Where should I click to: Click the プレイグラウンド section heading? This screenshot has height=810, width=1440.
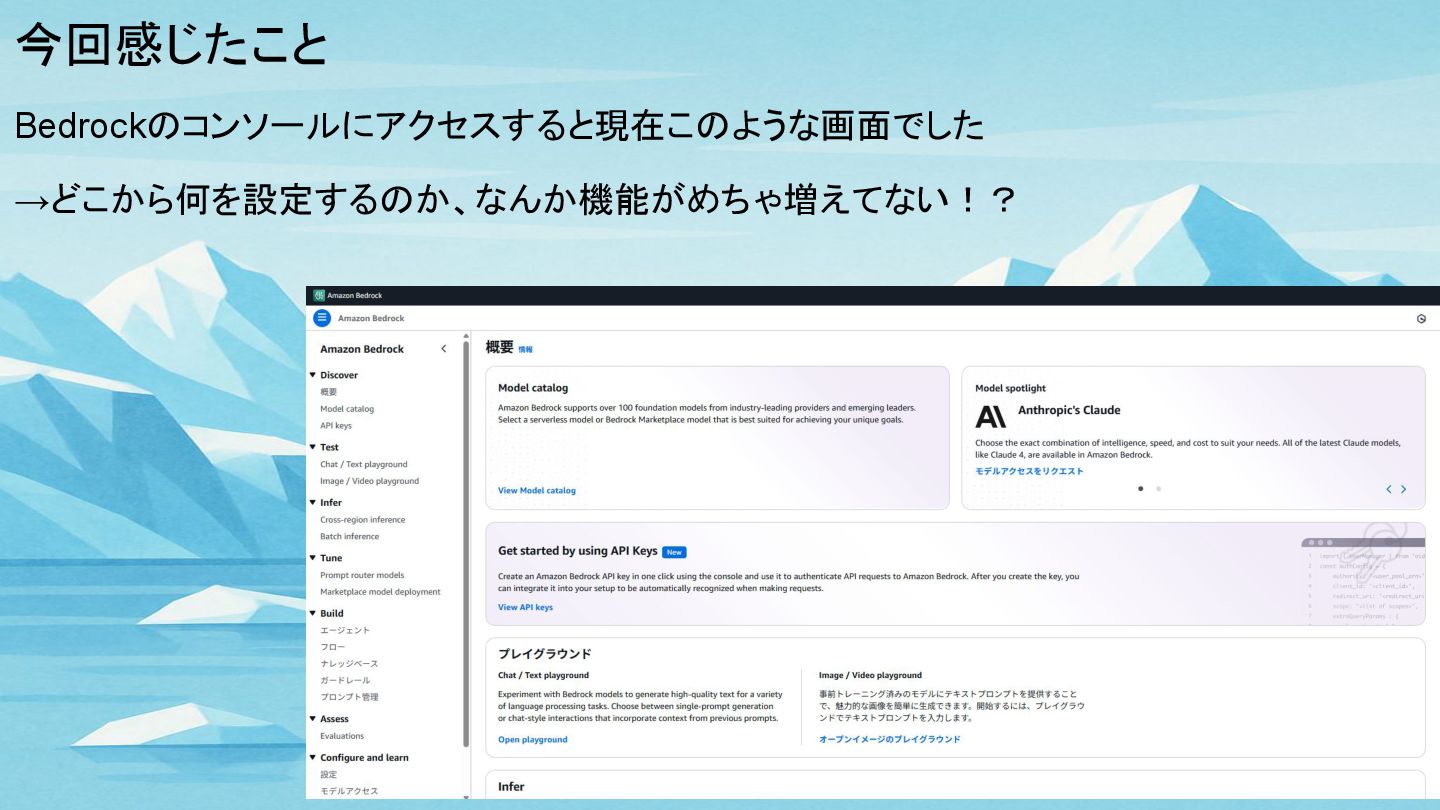[x=545, y=654]
